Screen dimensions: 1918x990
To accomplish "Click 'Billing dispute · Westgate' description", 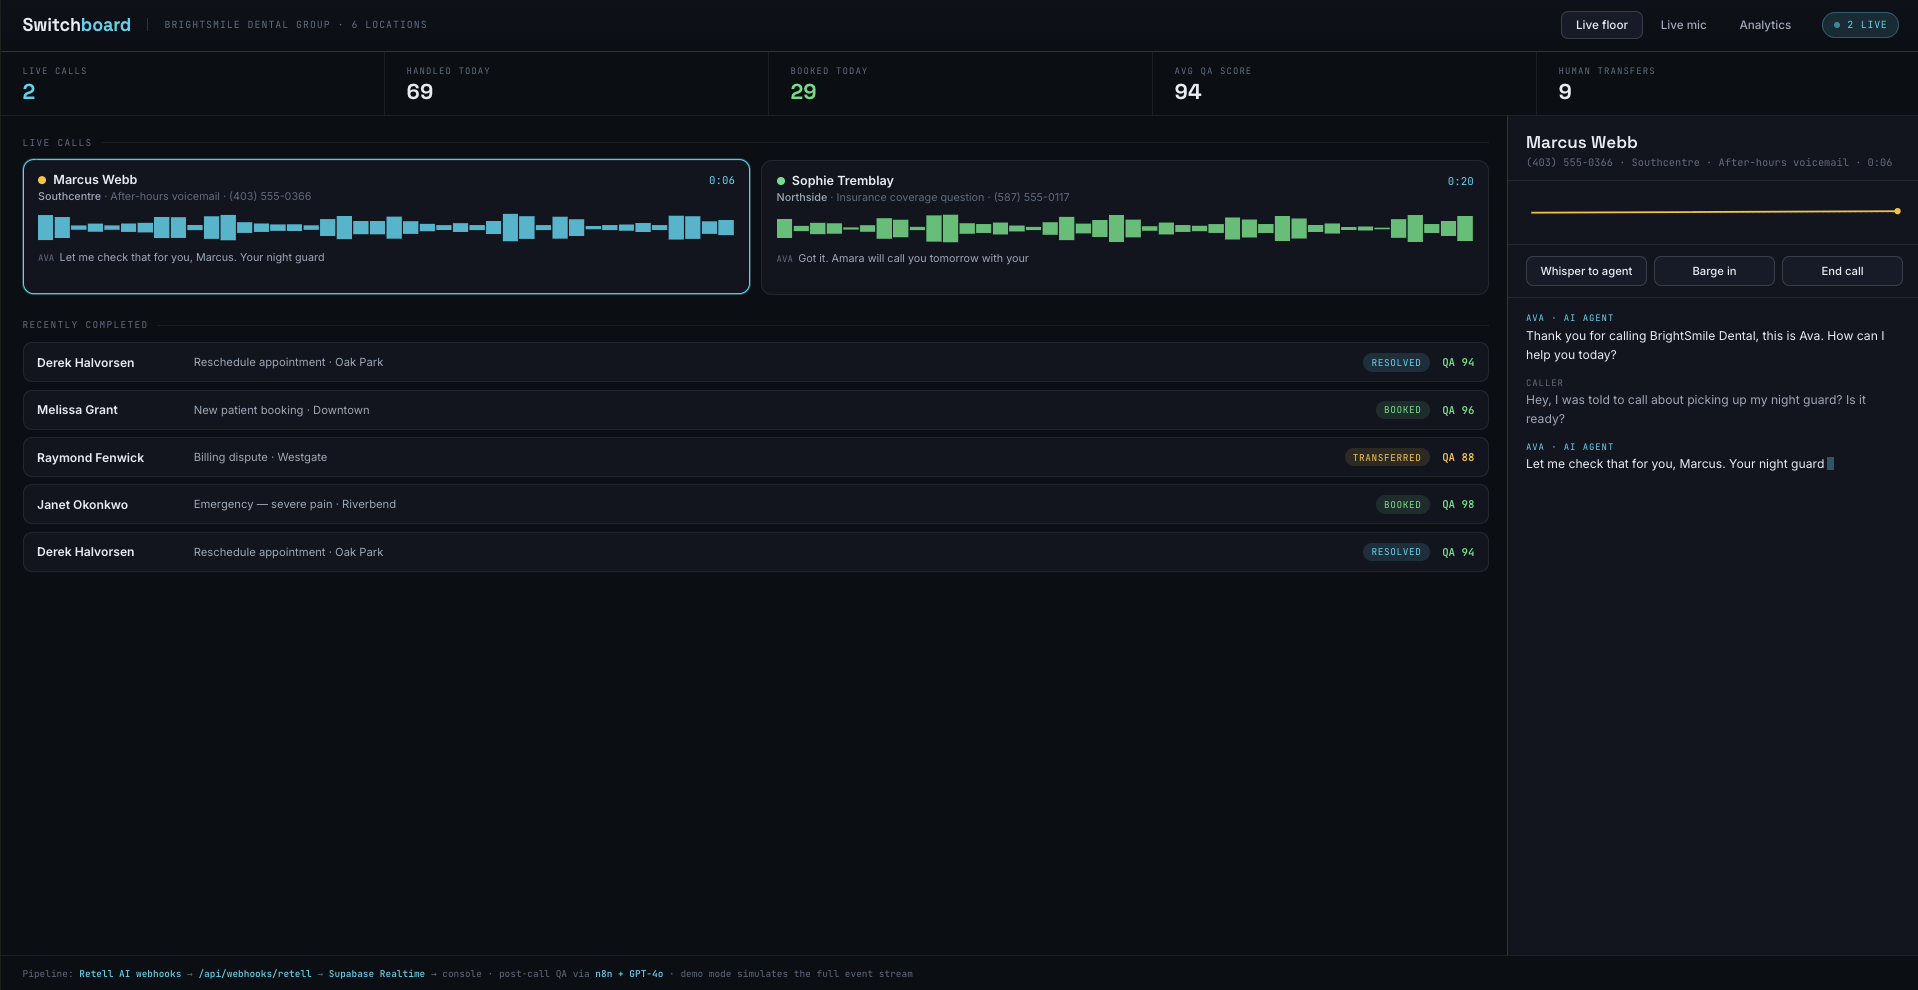I will click(260, 457).
